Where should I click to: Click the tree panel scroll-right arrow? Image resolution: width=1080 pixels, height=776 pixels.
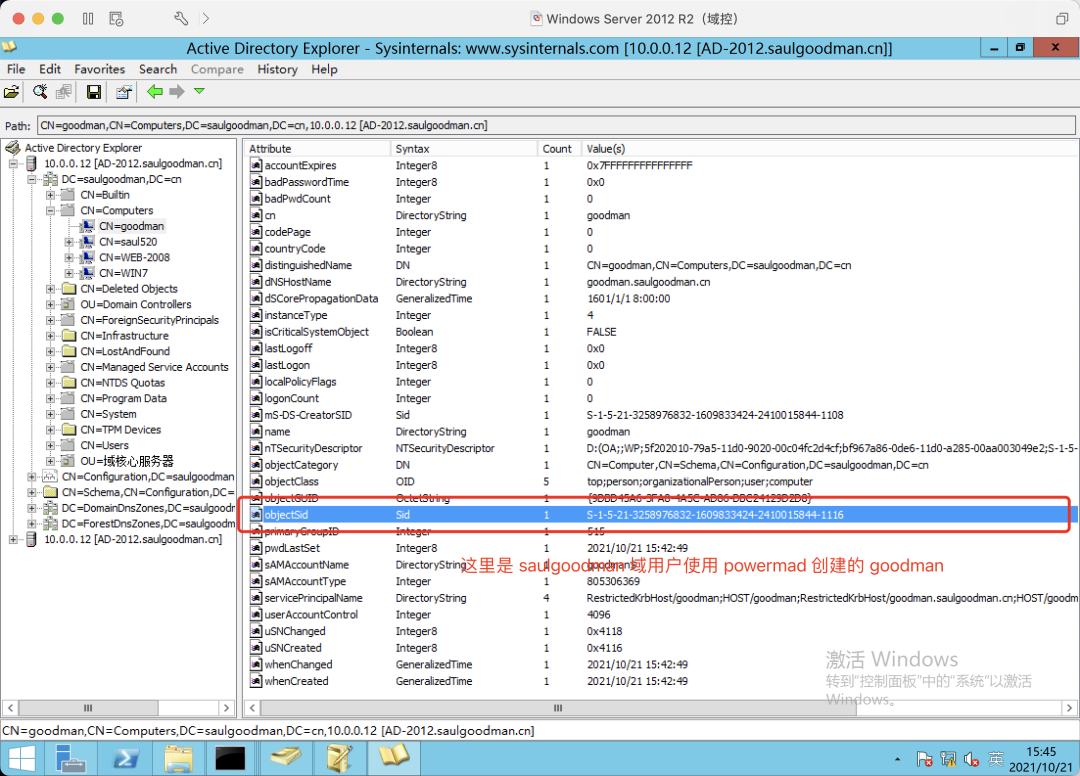227,708
